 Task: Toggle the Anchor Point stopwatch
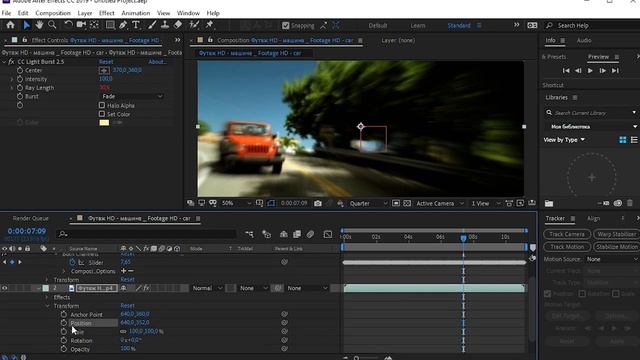point(64,314)
